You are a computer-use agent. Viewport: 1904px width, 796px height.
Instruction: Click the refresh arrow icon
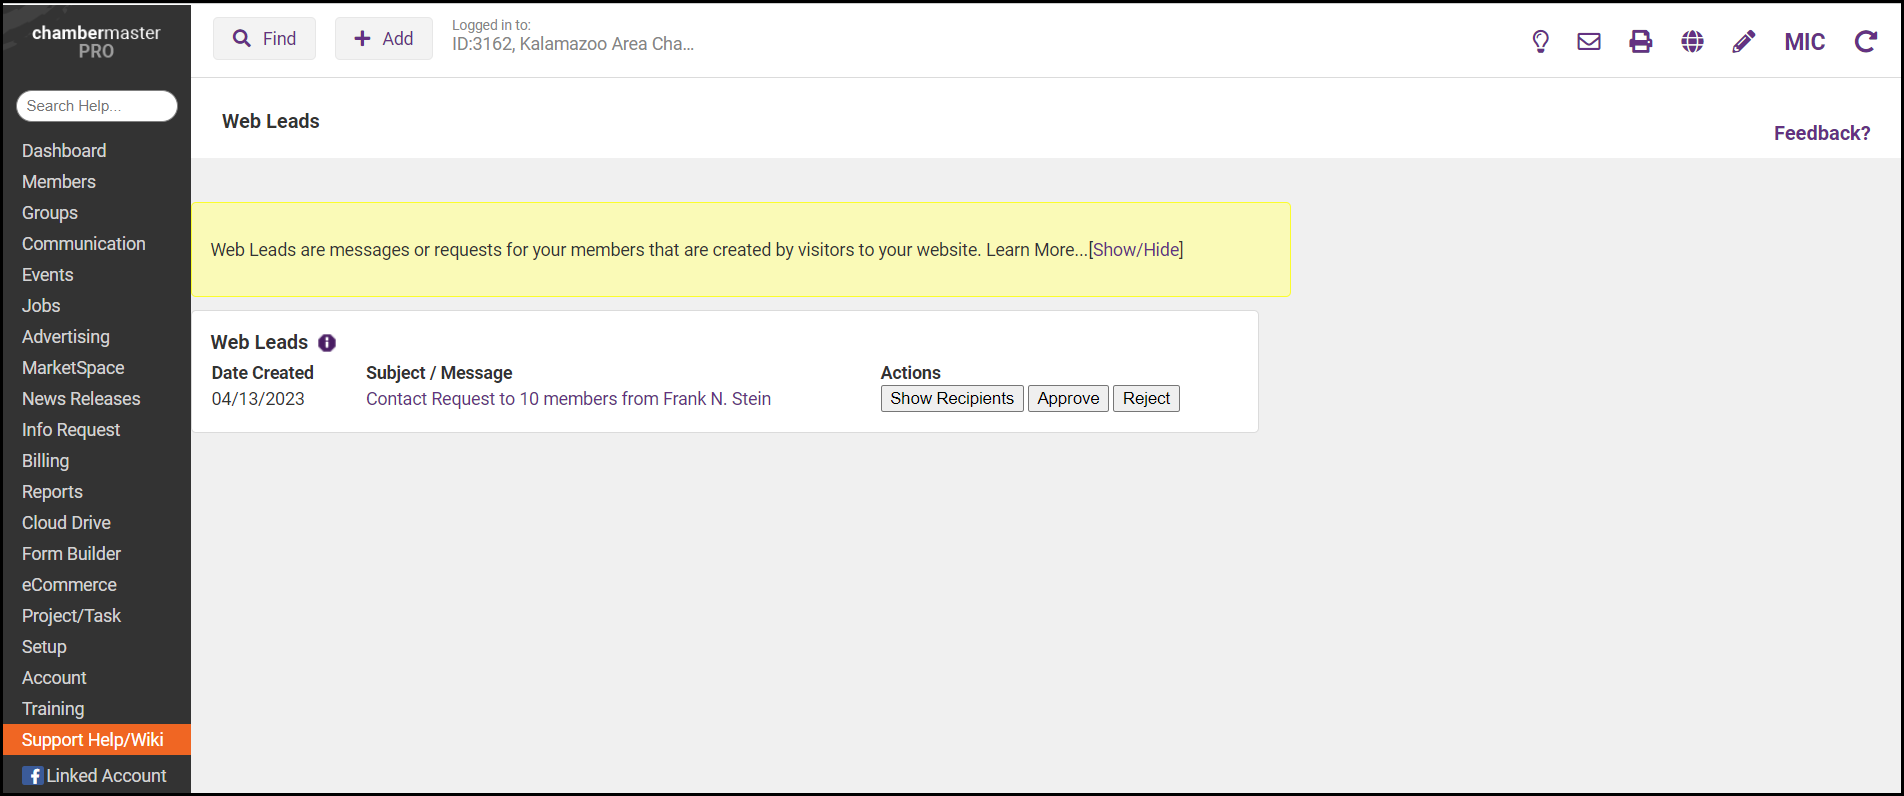click(x=1865, y=41)
